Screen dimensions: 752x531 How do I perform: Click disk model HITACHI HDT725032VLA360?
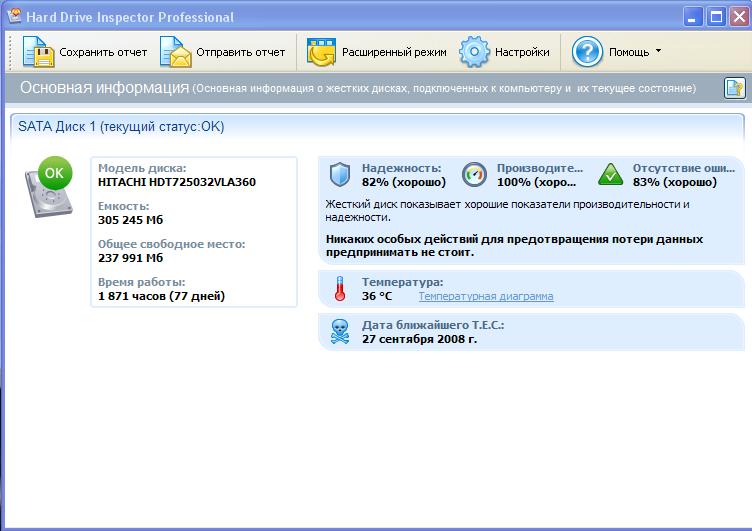(177, 182)
